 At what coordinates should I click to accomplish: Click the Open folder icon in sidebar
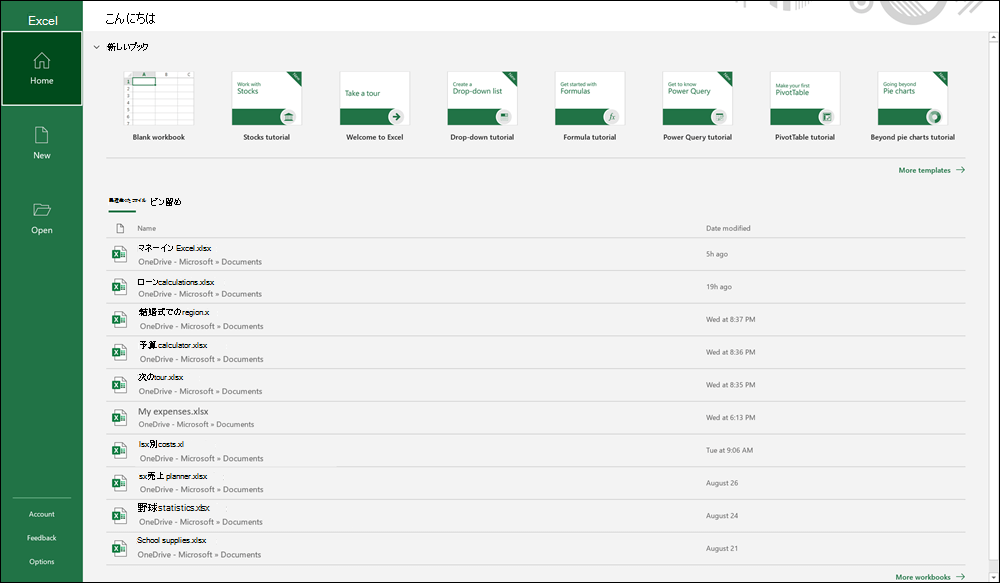pos(41,210)
